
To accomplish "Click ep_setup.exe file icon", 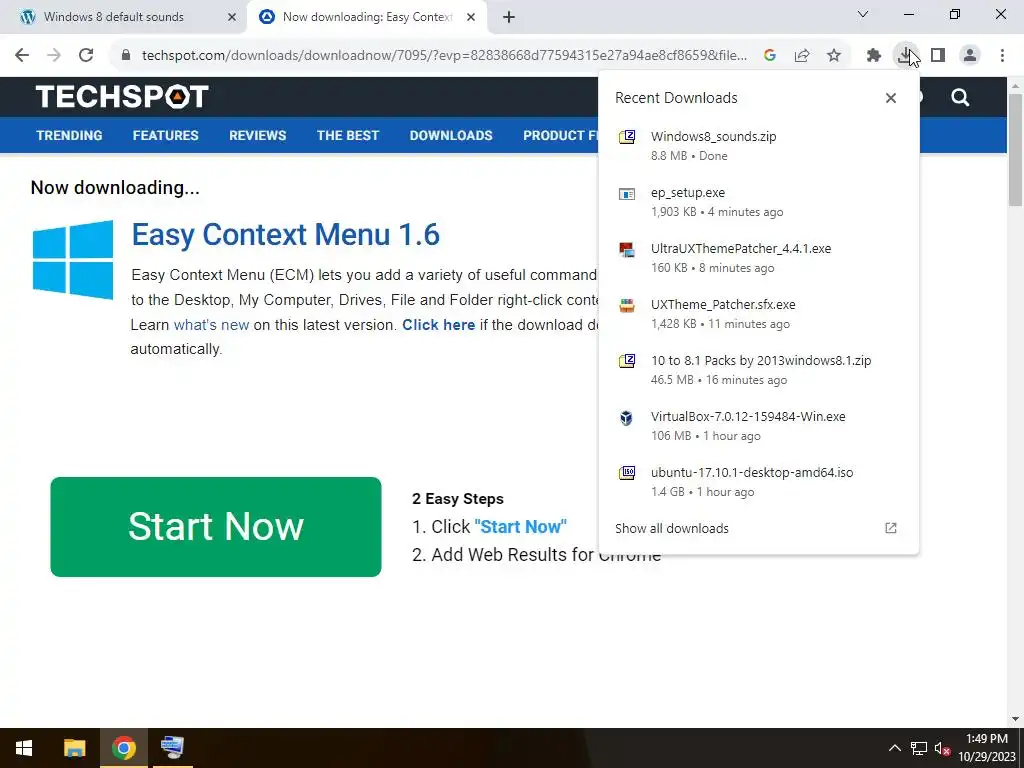I will coord(627,193).
